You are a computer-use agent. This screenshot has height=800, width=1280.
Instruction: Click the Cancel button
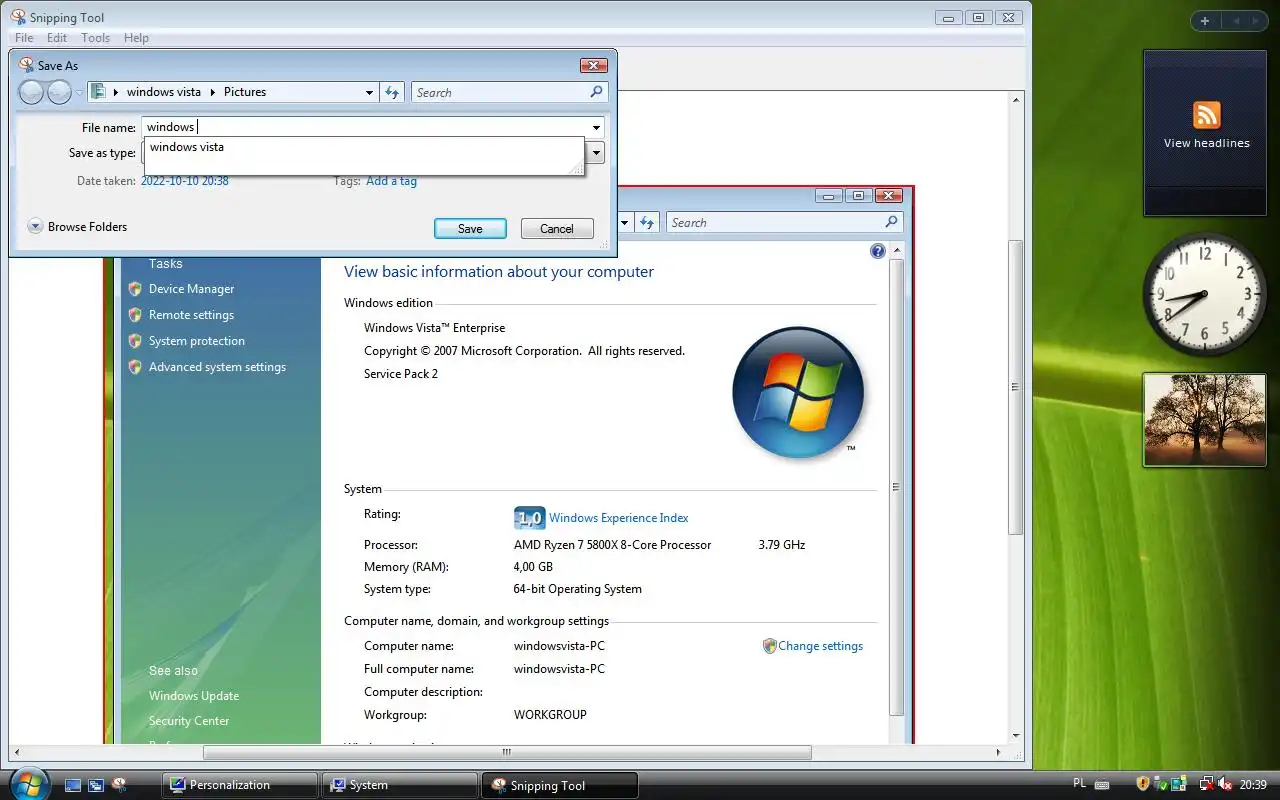pos(557,229)
